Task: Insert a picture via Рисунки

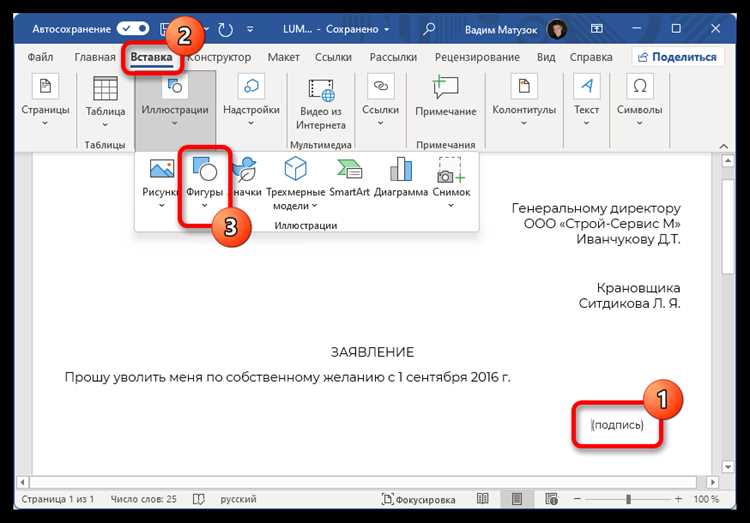Action: 161,183
